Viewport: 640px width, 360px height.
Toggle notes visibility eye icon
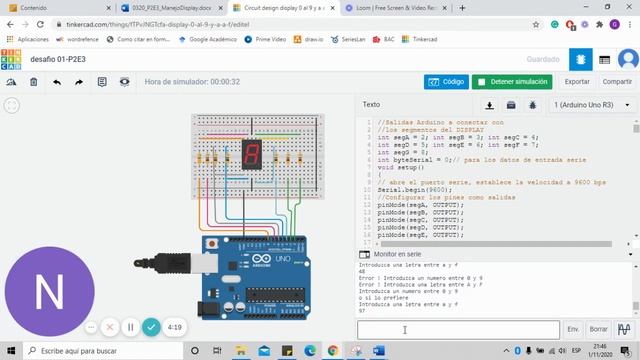(124, 82)
